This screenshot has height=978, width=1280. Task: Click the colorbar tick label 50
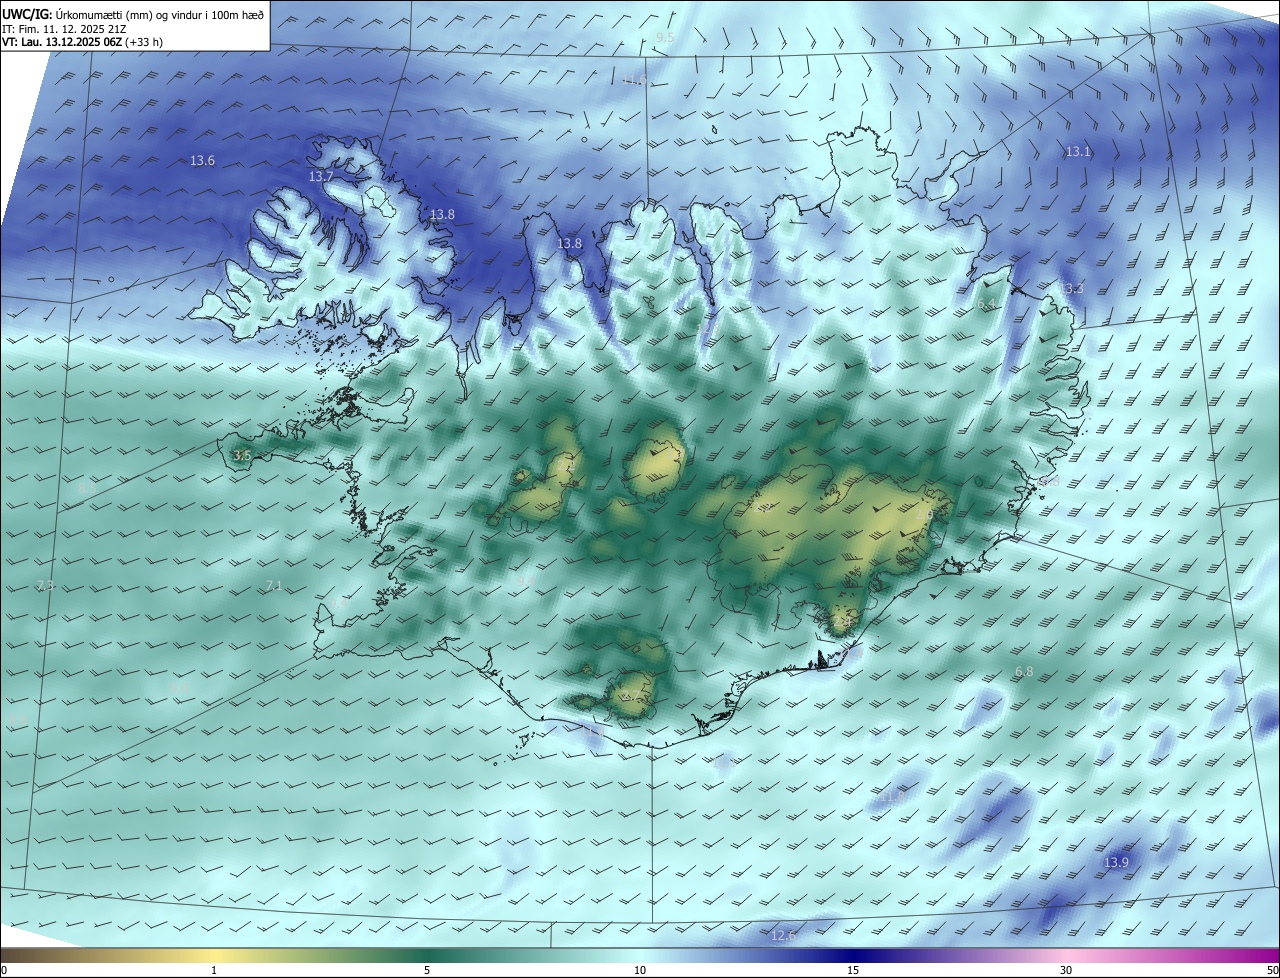pyautogui.click(x=1272, y=970)
